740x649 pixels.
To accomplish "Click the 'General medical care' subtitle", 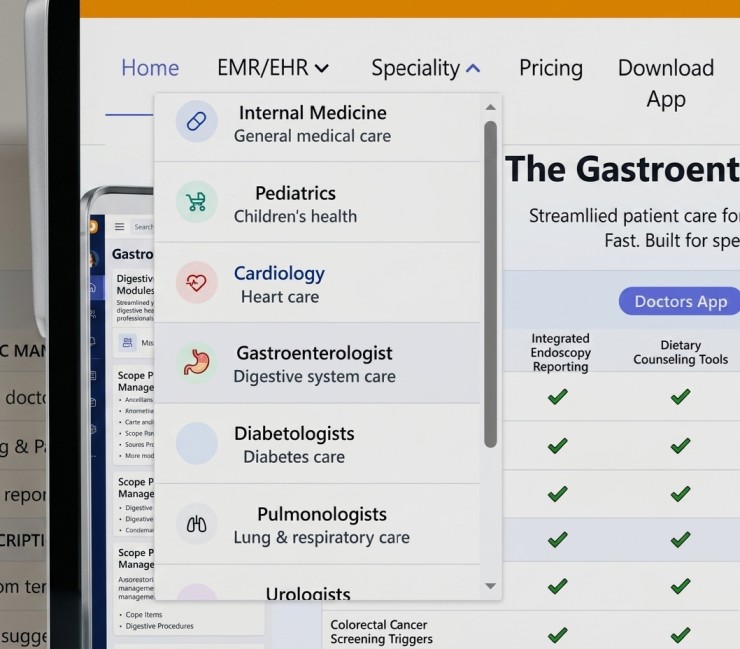I will pyautogui.click(x=312, y=136).
